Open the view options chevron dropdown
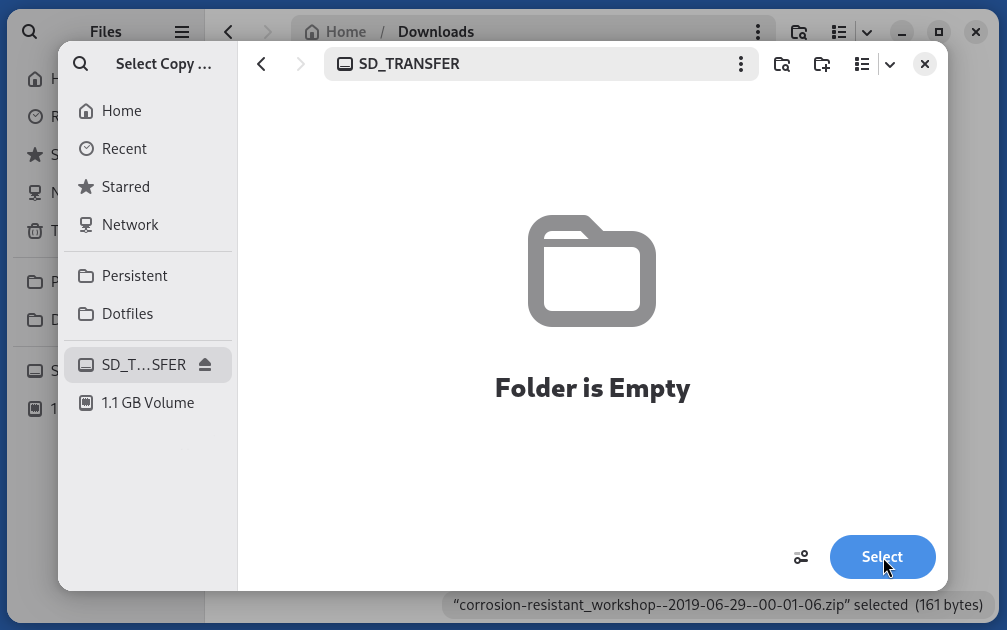 [890, 64]
